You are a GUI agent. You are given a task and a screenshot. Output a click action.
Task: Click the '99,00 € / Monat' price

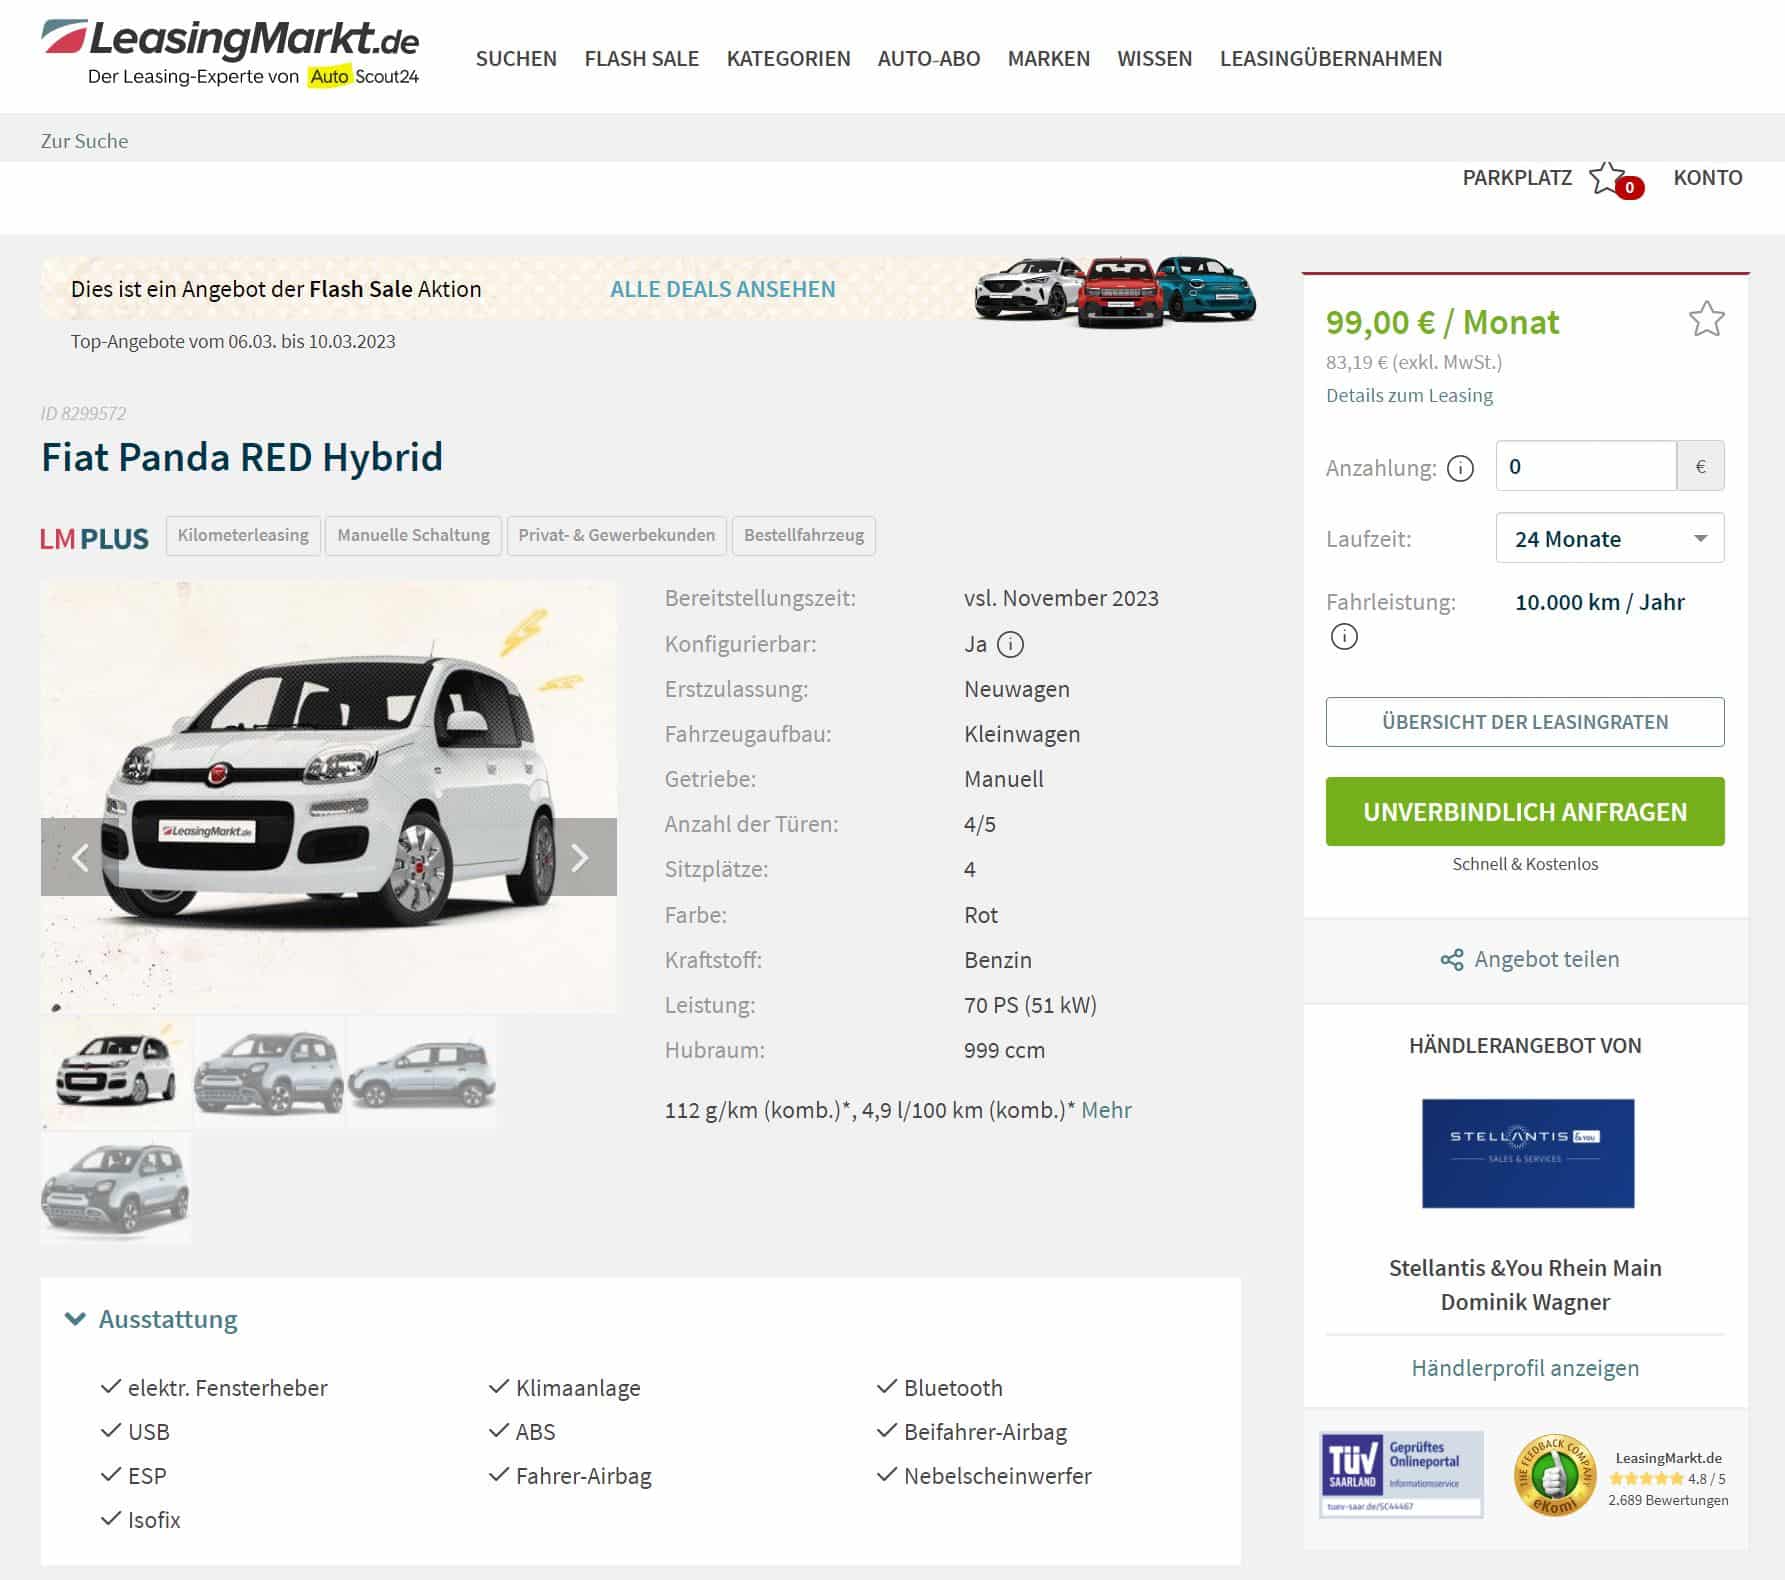click(x=1442, y=322)
